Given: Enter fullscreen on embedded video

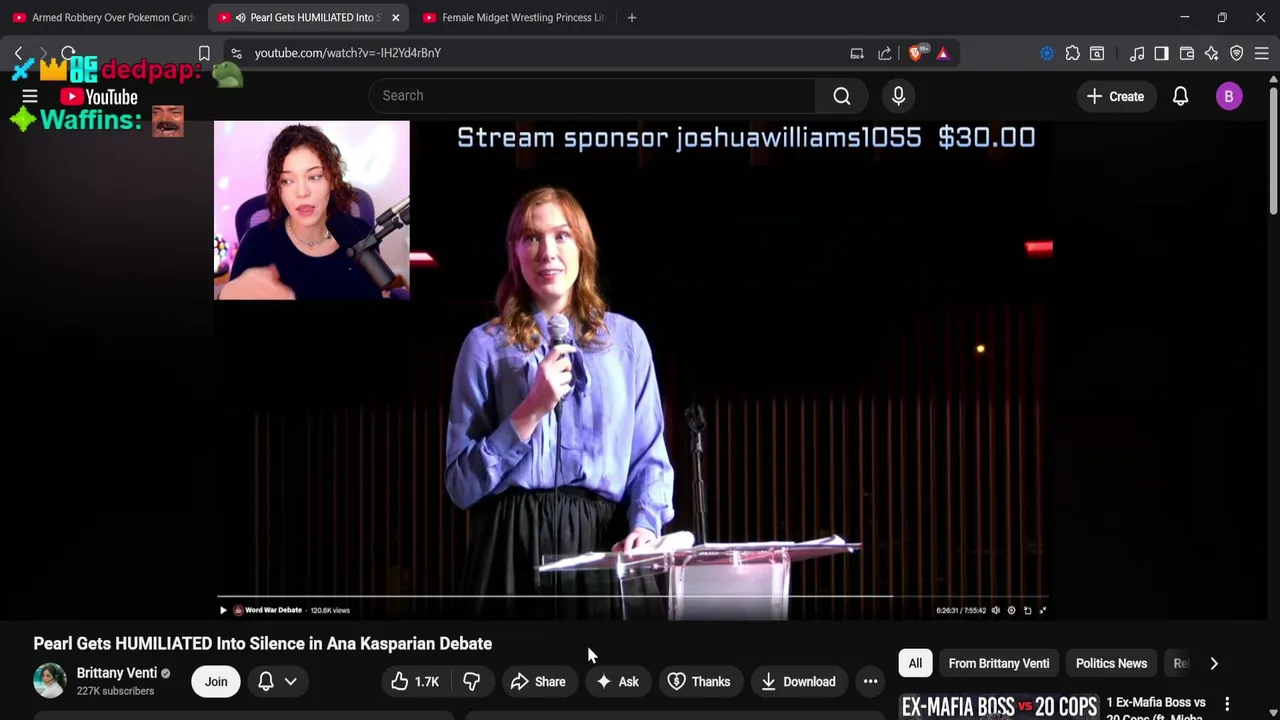Looking at the screenshot, I should 1043,610.
